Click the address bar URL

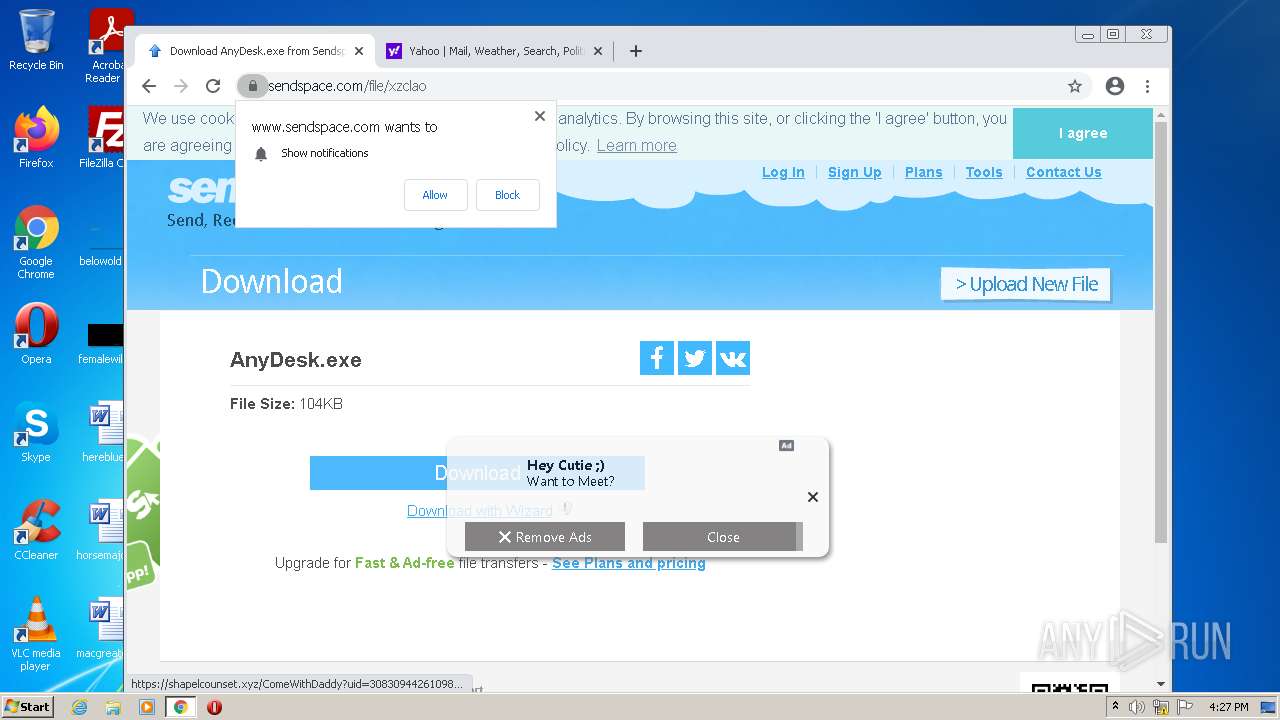click(x=347, y=86)
